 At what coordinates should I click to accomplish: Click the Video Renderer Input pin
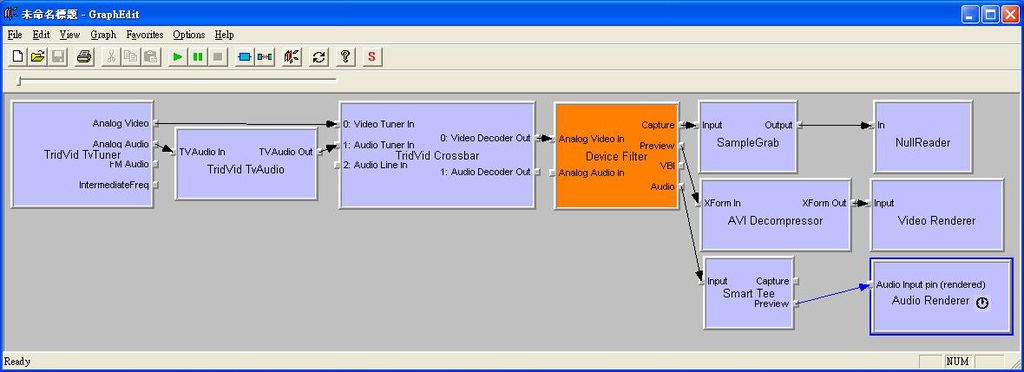tap(869, 204)
